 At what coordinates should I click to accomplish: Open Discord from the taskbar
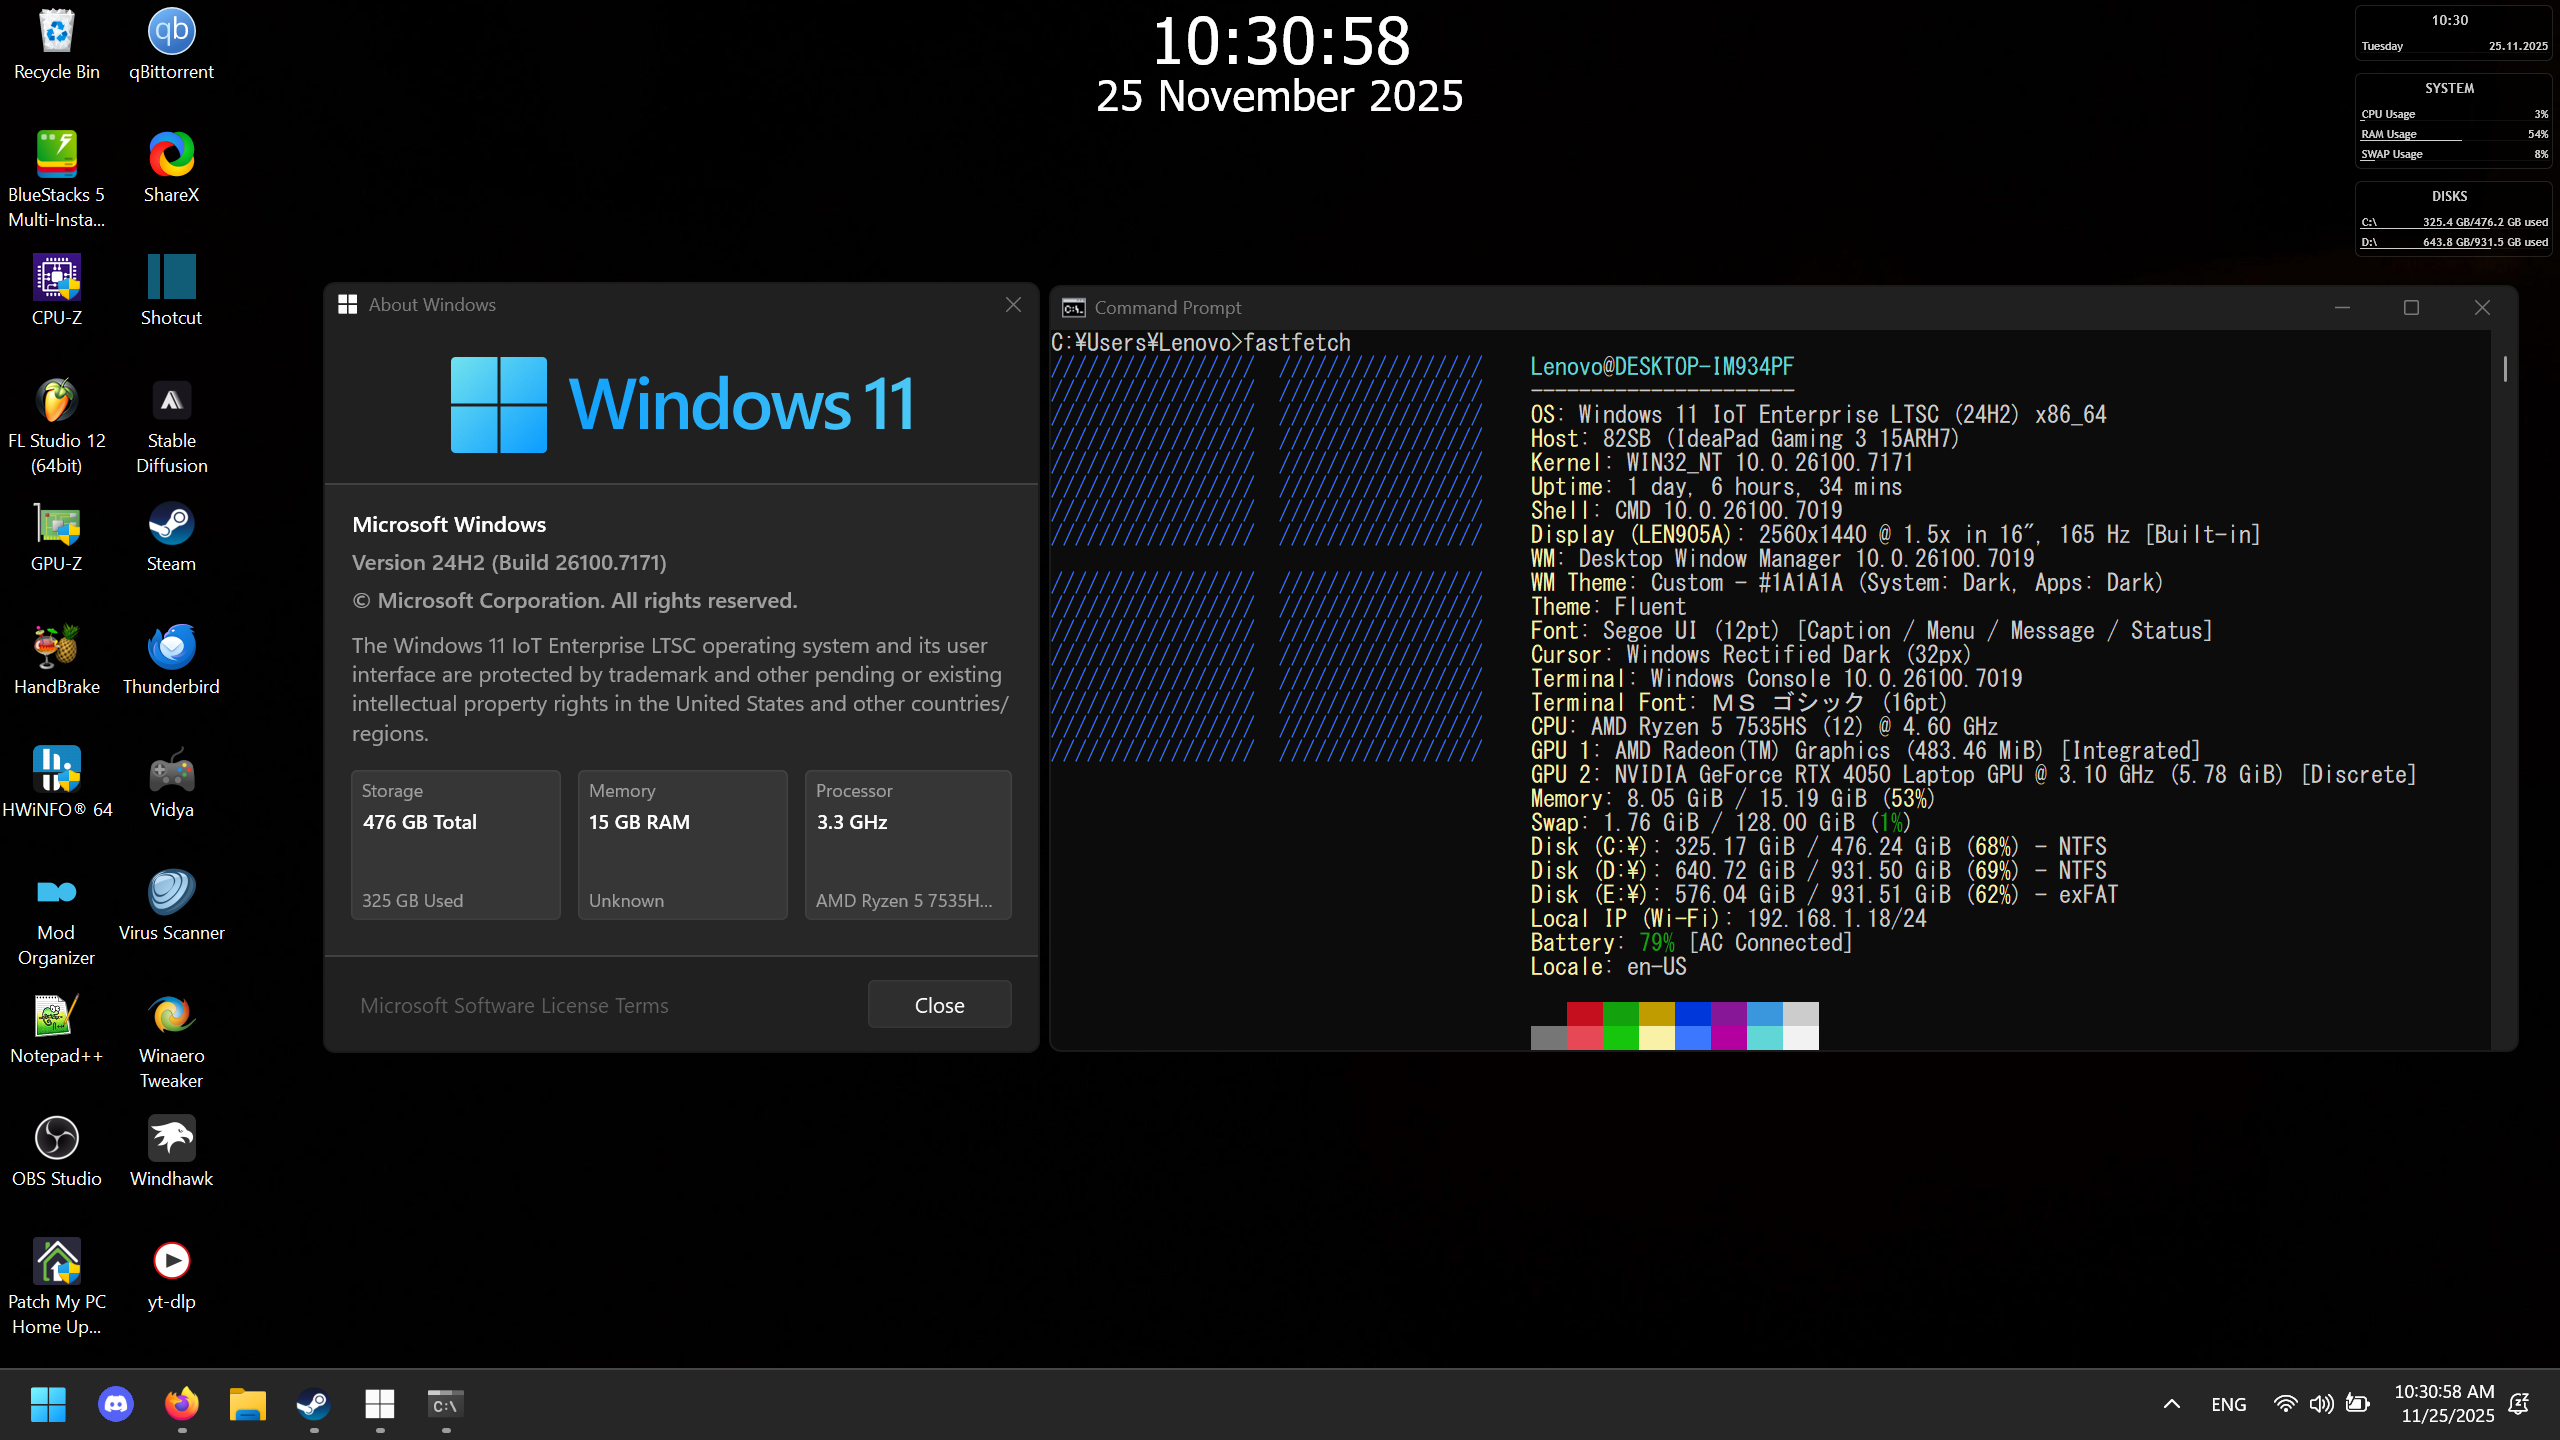point(116,1404)
